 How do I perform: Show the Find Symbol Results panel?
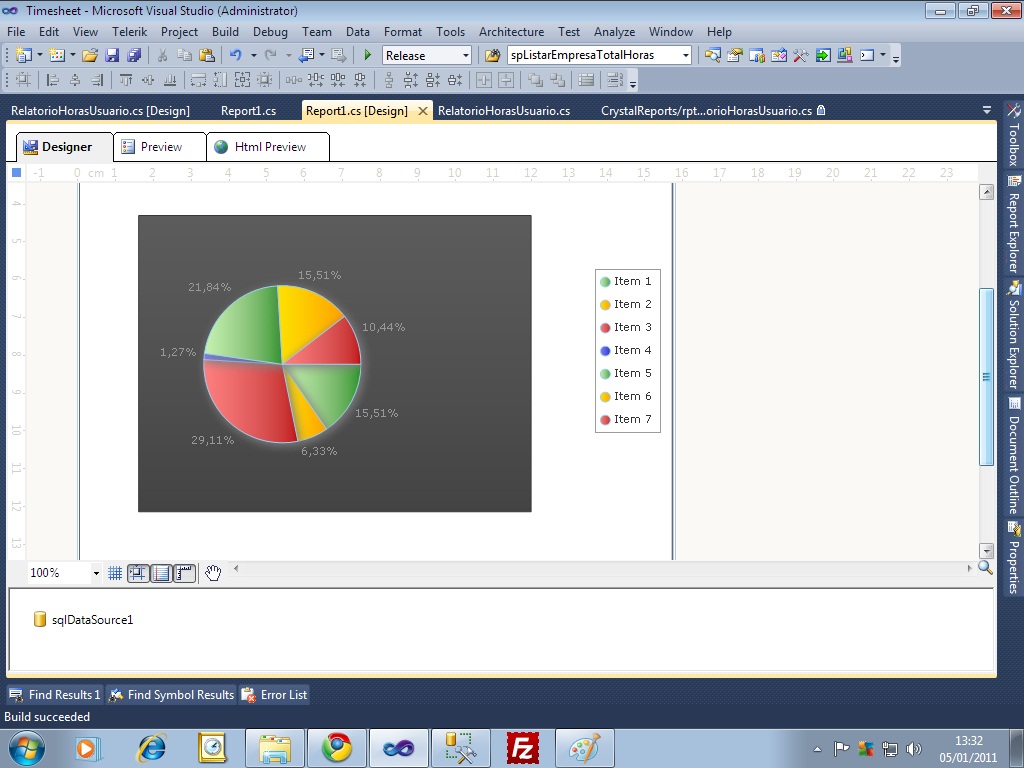[x=171, y=695]
